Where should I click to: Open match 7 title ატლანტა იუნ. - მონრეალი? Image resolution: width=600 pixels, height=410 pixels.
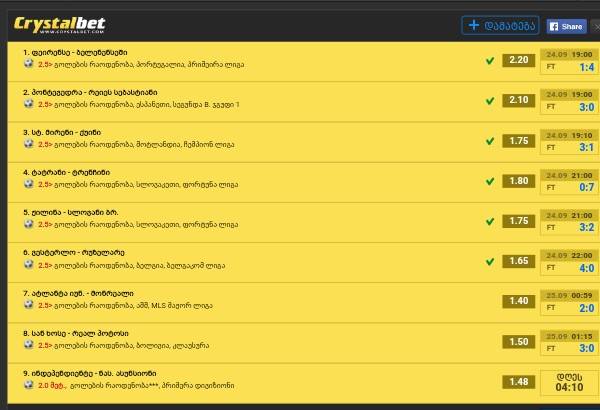pos(78,294)
